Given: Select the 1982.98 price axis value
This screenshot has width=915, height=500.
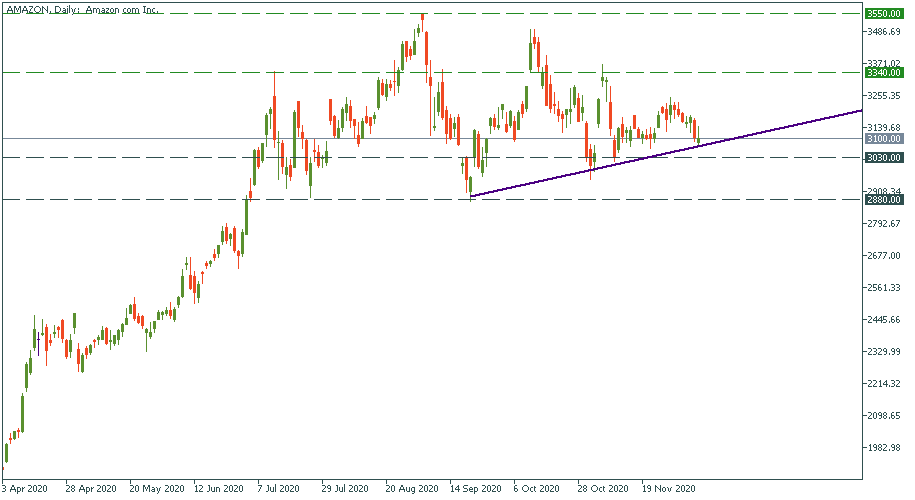Looking at the screenshot, I should [885, 448].
